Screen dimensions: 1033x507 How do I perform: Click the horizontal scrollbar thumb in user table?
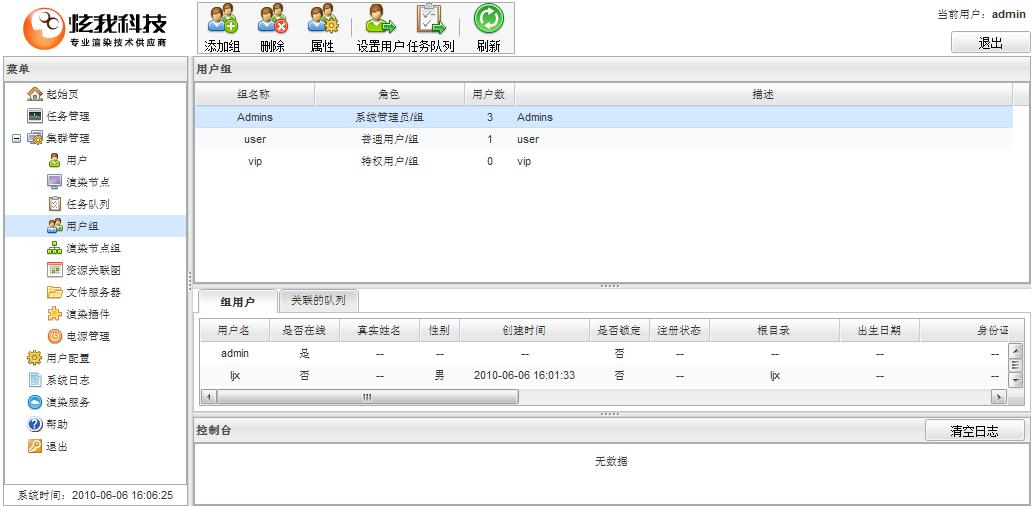(x=367, y=397)
